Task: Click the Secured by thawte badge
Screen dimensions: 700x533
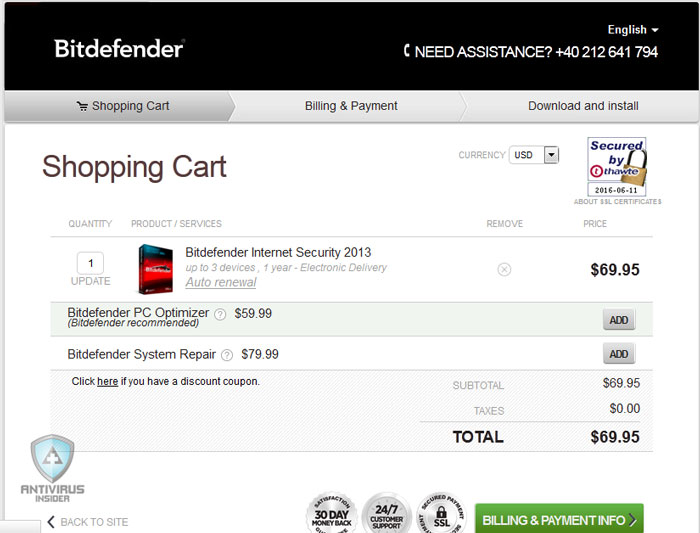Action: pyautogui.click(x=617, y=167)
